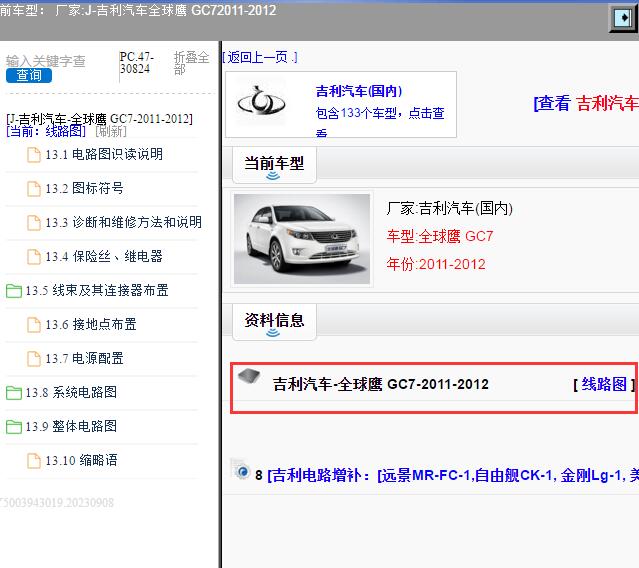Click the 厂家:吉利汽车(国内) text
The width and height of the screenshot is (639, 568).
pos(450,208)
